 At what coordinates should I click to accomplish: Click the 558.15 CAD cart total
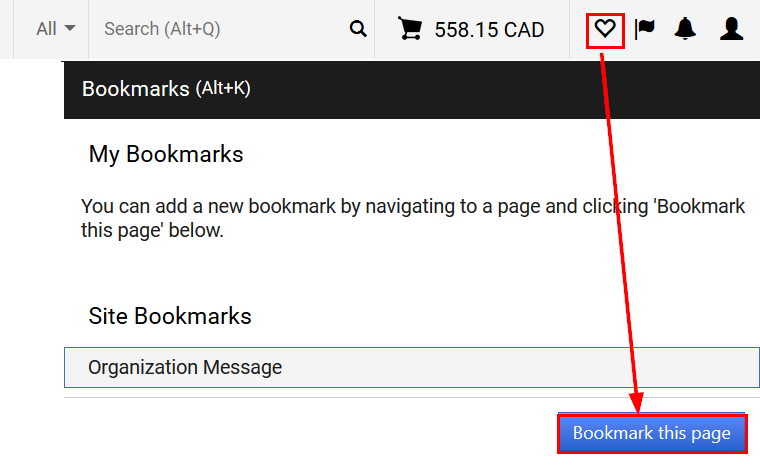(x=489, y=30)
